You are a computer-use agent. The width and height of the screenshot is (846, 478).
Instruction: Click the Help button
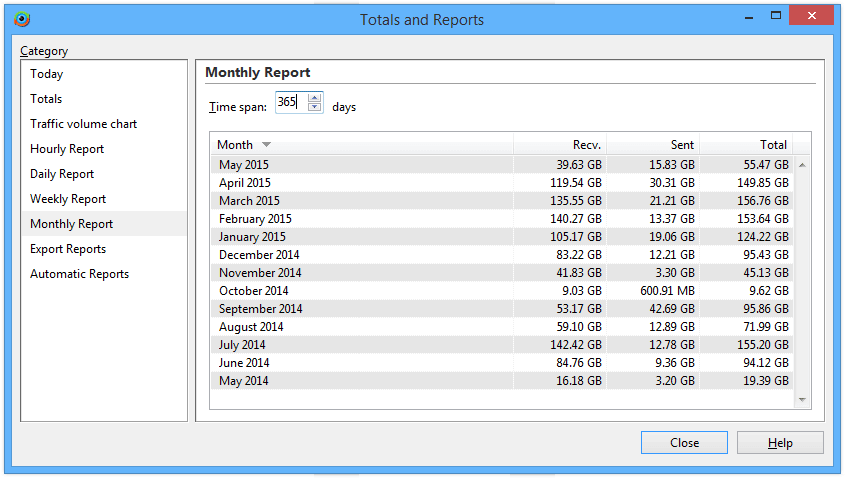click(x=780, y=443)
